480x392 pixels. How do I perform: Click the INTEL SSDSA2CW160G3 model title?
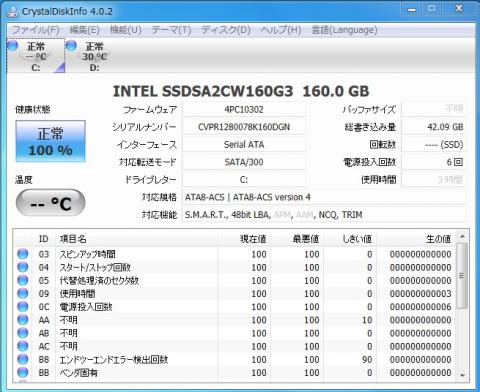coord(241,91)
